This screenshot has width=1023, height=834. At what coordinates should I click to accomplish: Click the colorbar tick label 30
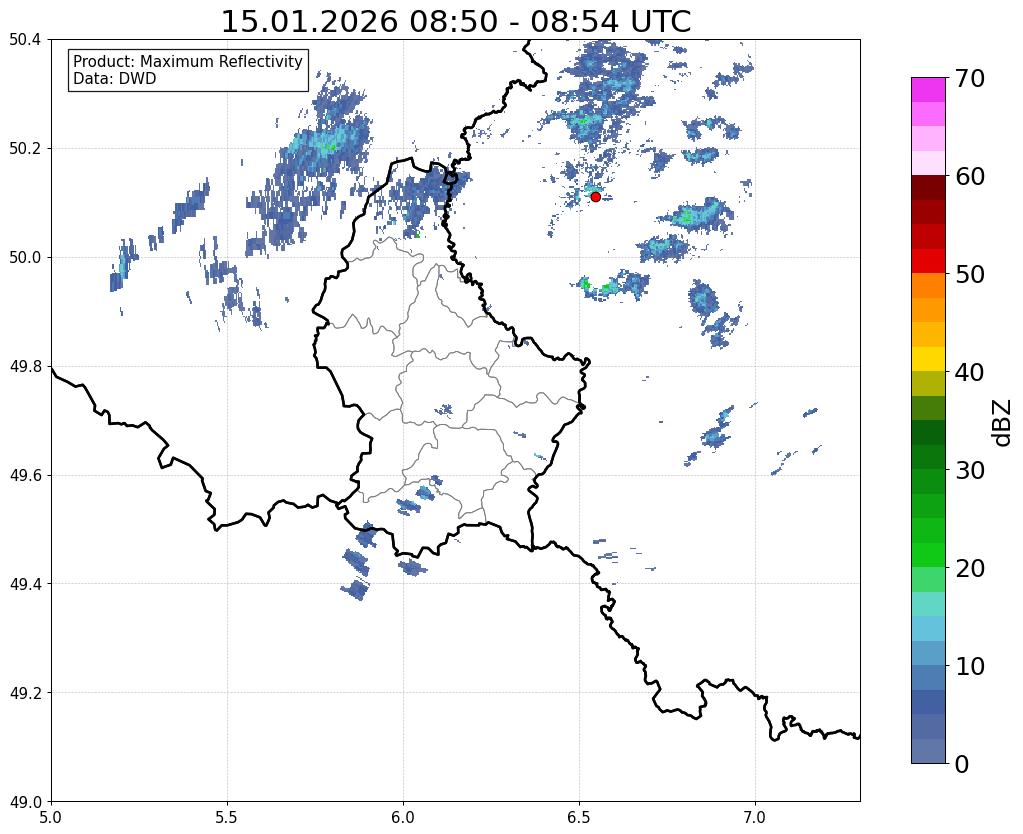[970, 470]
